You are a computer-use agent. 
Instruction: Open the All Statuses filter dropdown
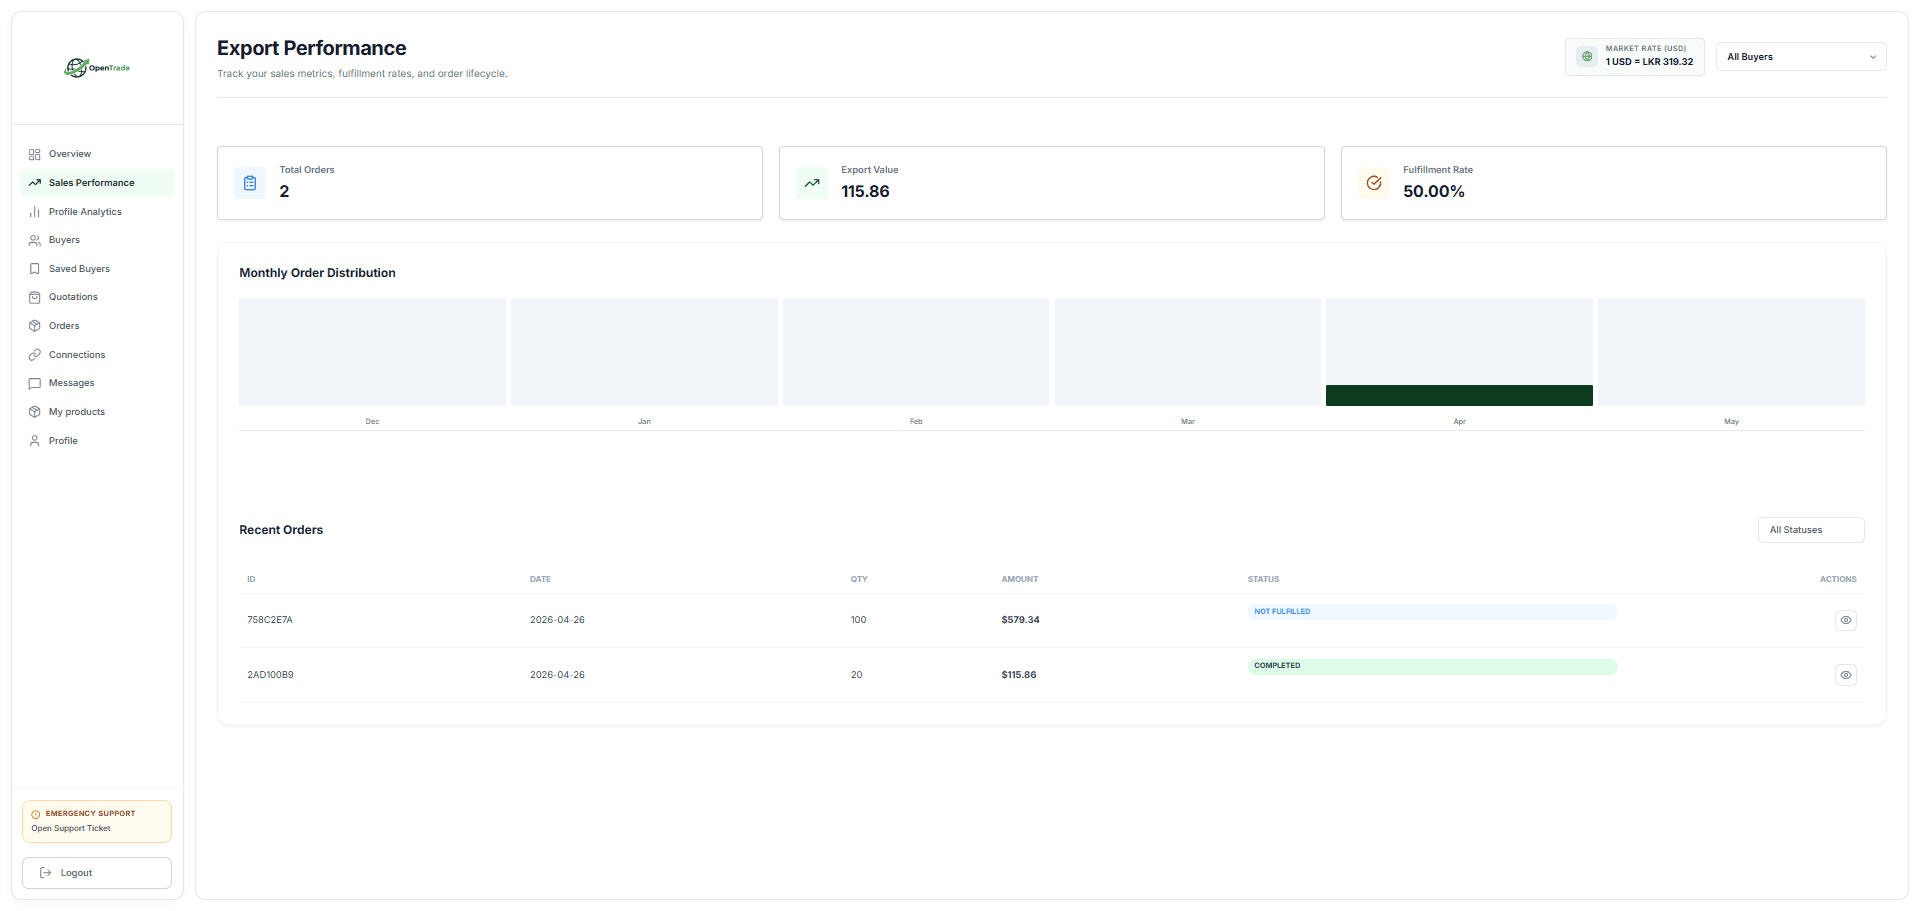pyautogui.click(x=1811, y=530)
